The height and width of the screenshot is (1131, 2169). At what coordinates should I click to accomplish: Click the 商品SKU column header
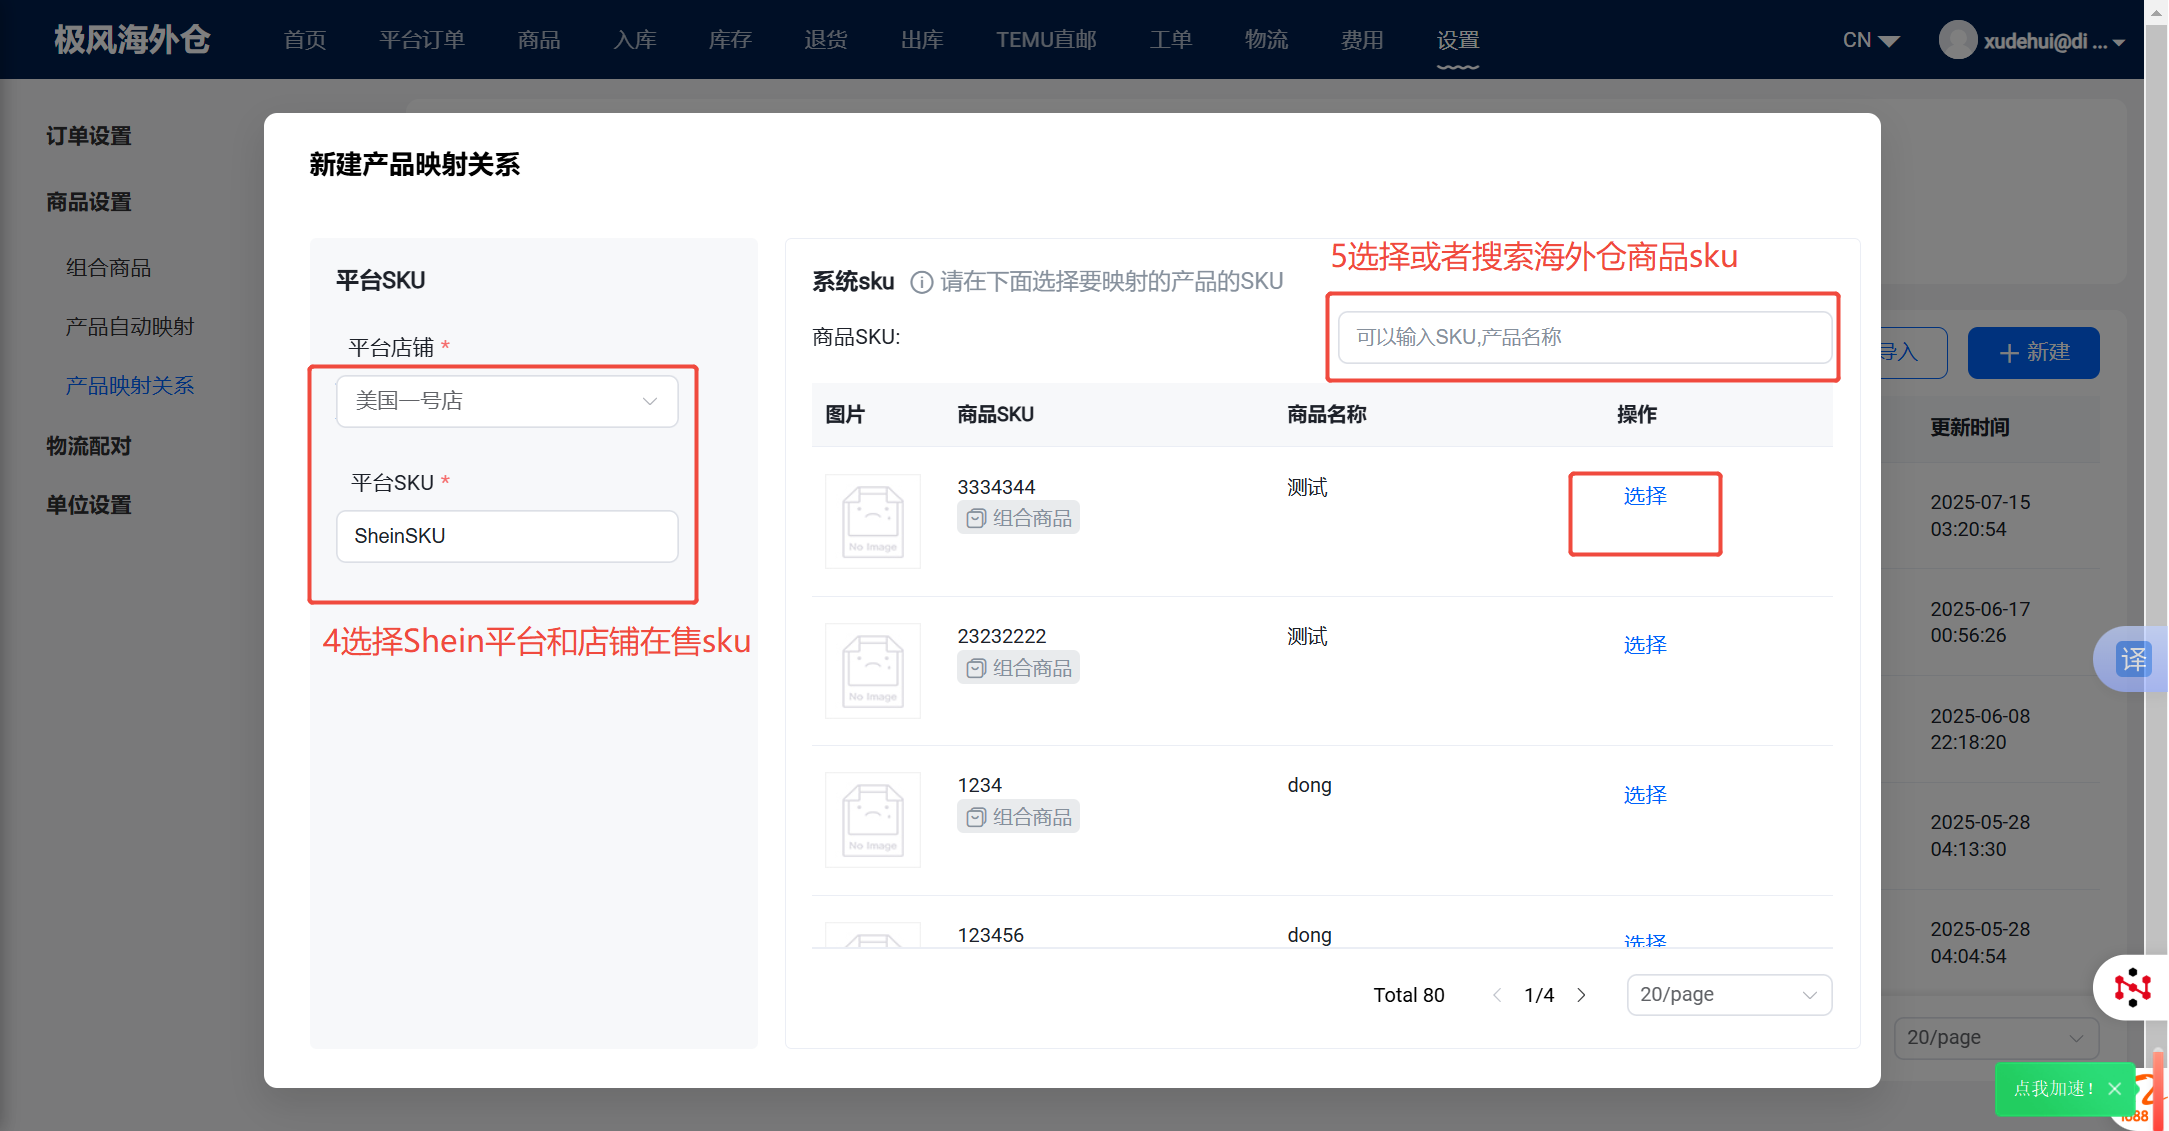[996, 415]
